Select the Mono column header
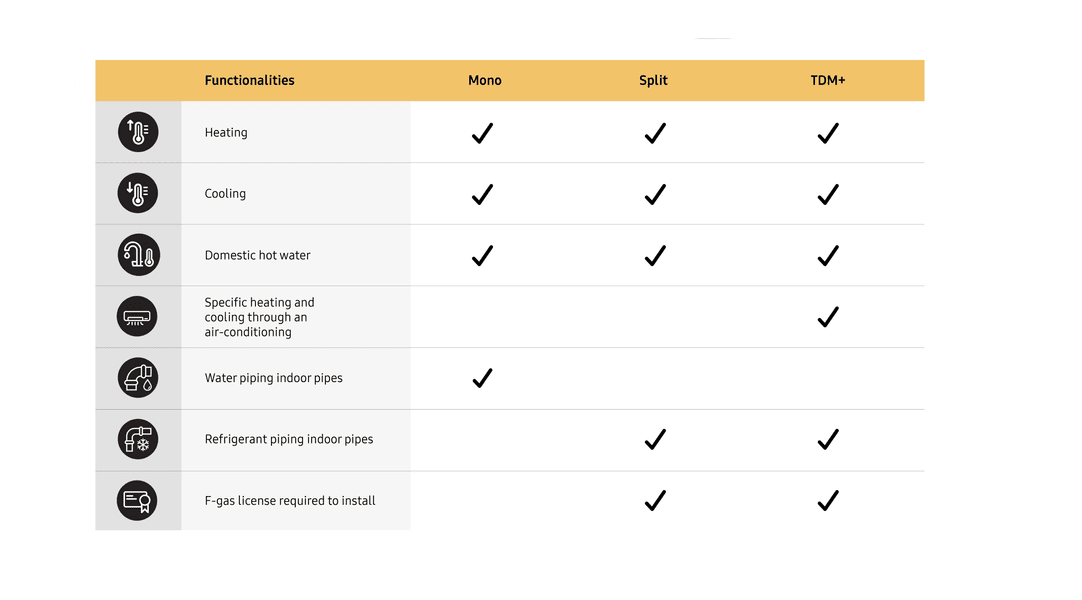This screenshot has height=600, width=1082. pos(485,80)
